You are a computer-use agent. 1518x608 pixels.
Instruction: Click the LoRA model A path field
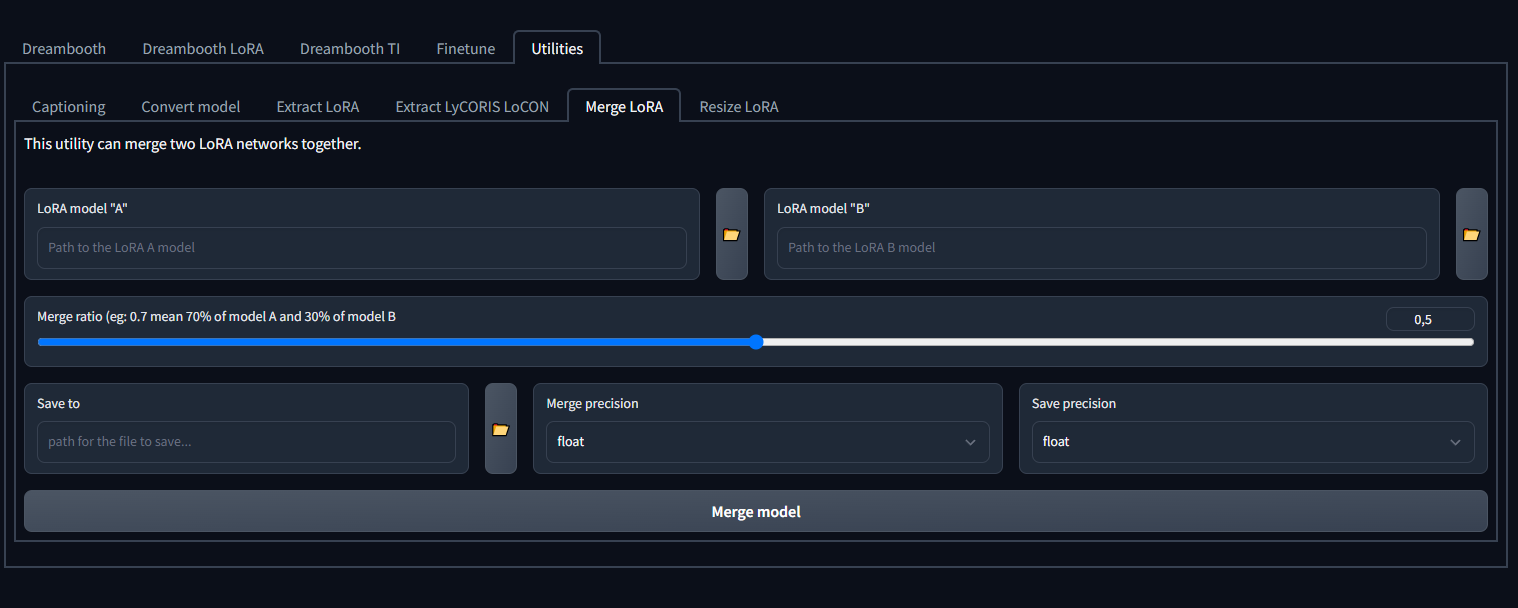[x=362, y=247]
